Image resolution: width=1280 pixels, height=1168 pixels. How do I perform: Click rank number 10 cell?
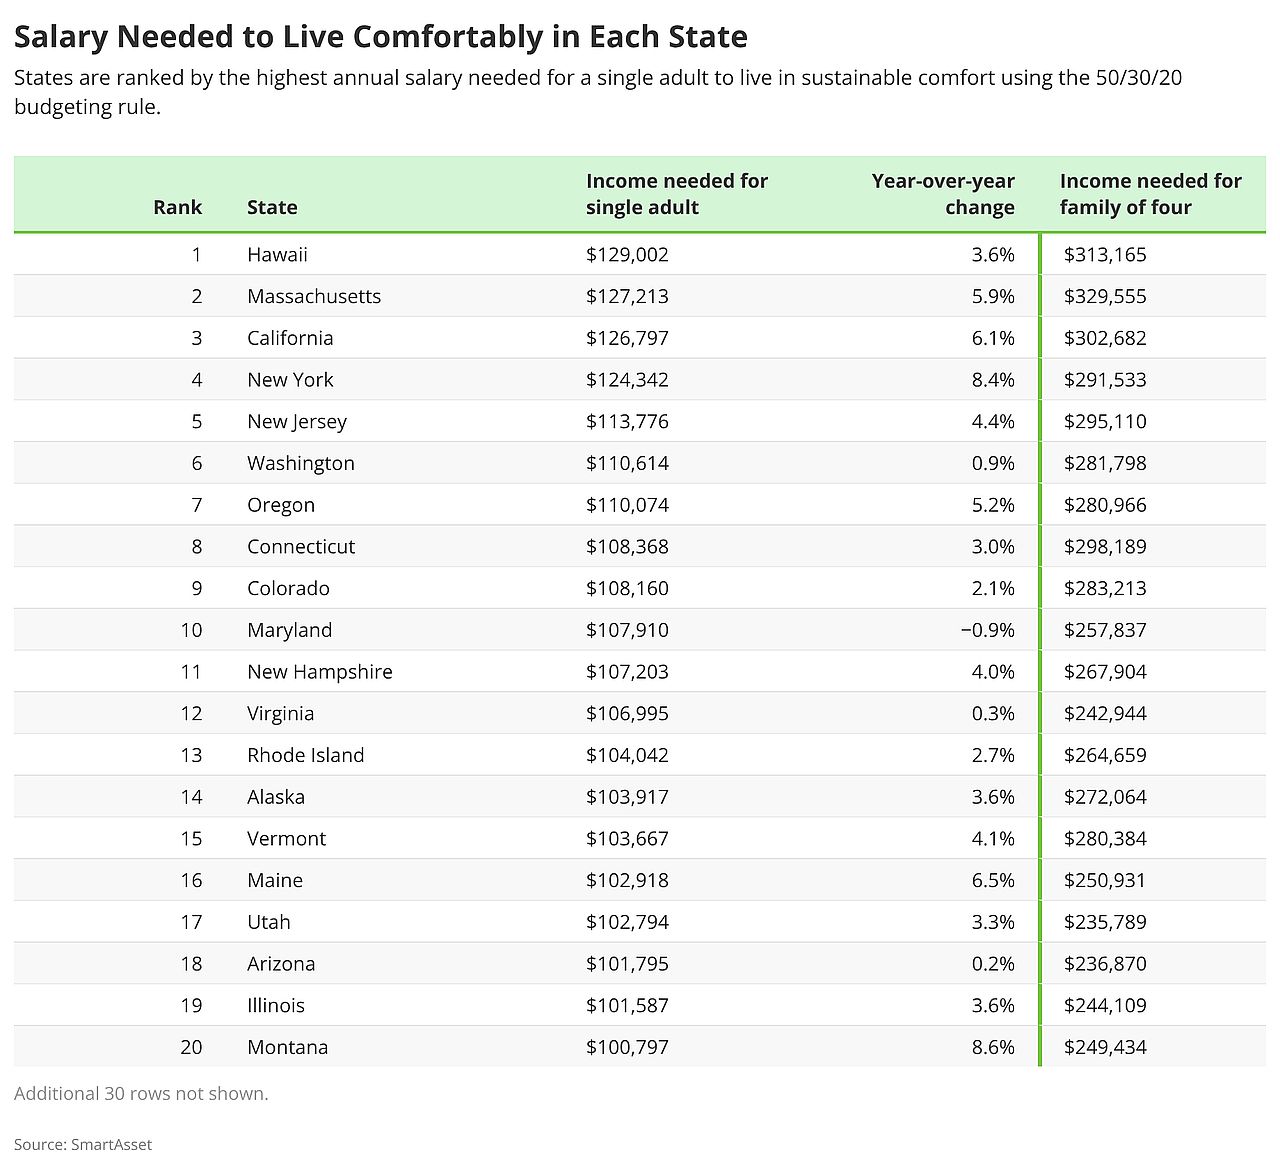click(191, 630)
